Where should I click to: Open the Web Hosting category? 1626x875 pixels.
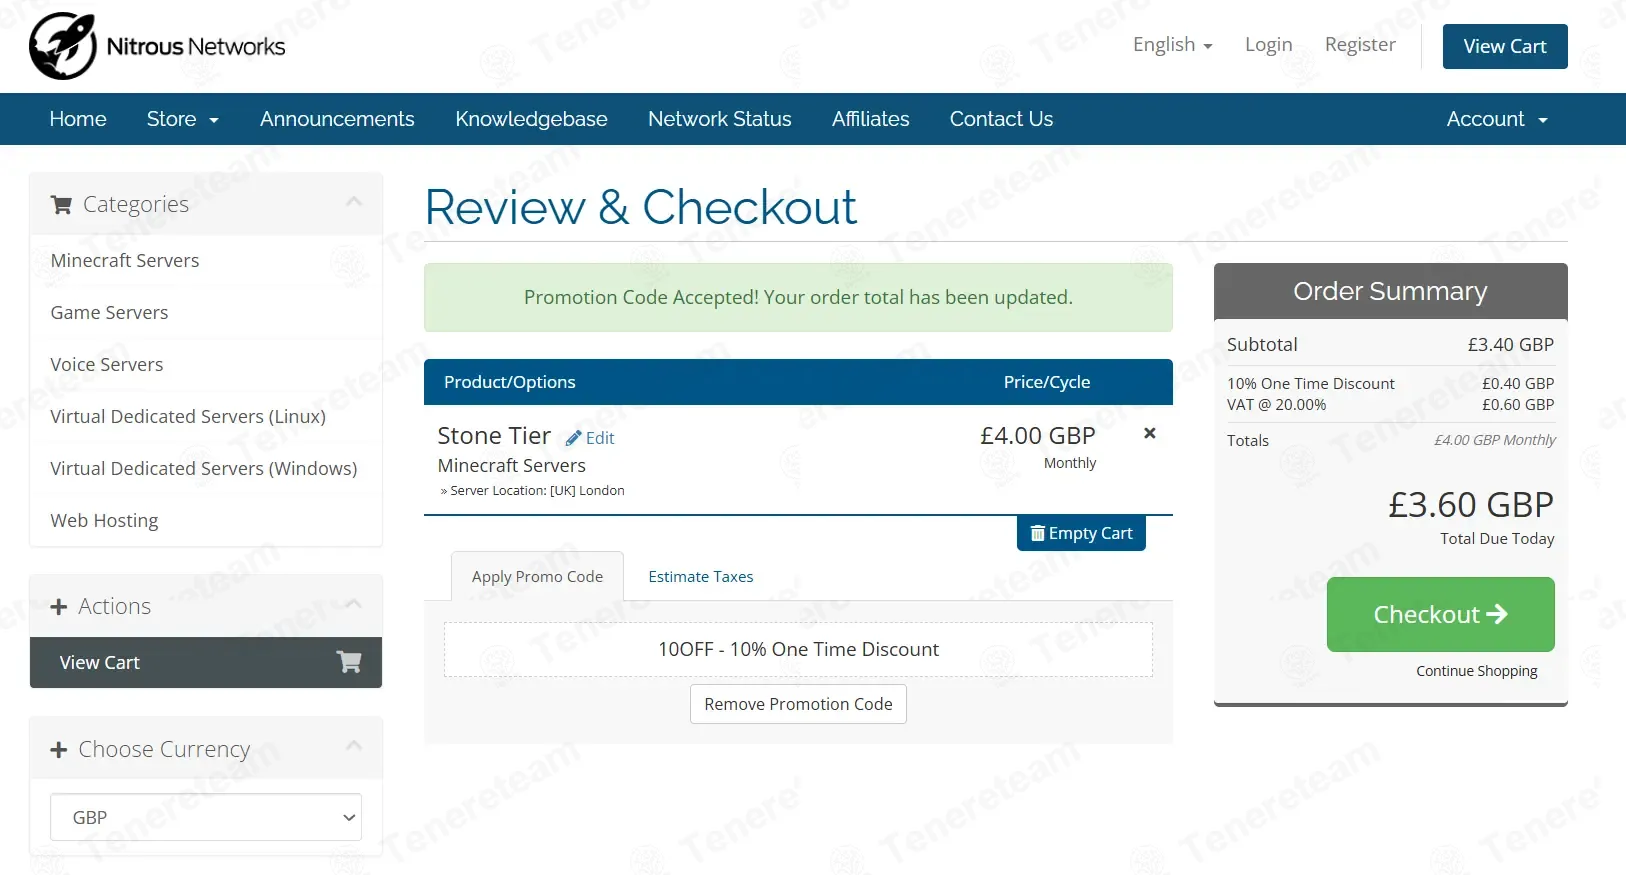[x=206, y=520]
